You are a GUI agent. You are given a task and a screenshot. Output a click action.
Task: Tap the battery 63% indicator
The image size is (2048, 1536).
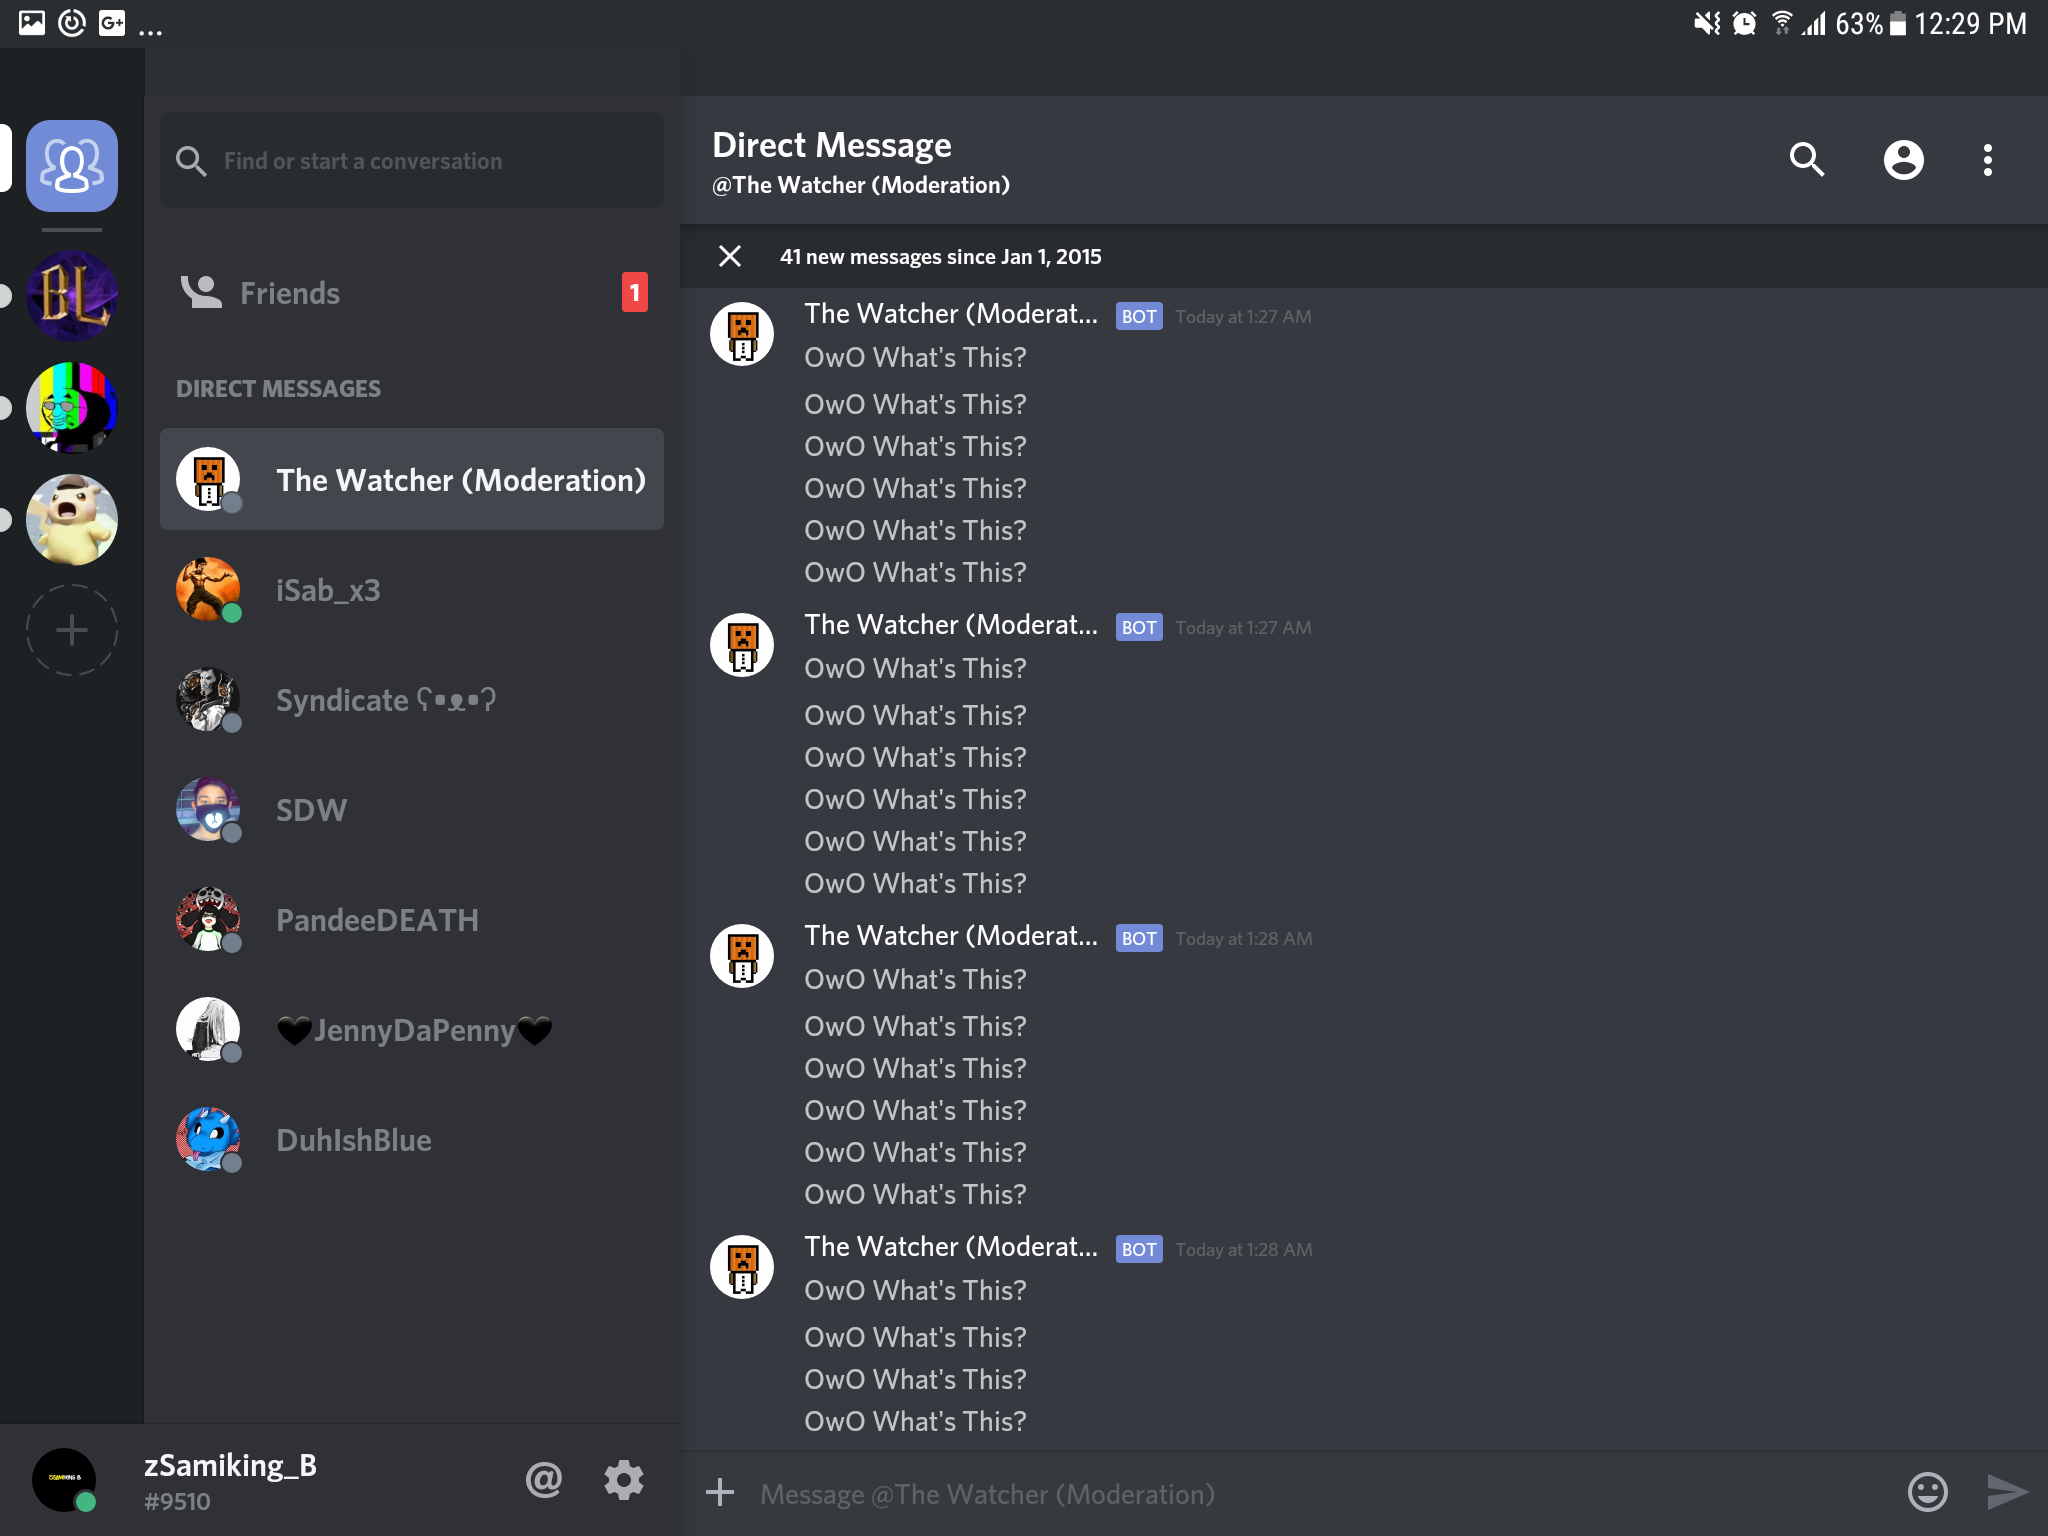(1870, 23)
